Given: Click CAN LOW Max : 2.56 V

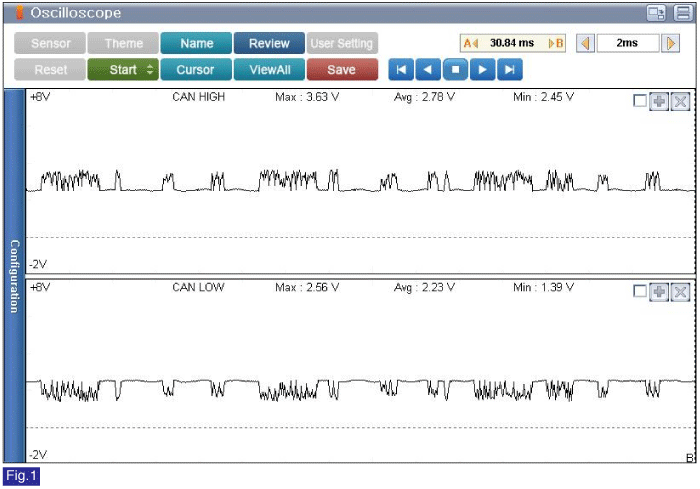Looking at the screenshot, I should pos(307,287).
